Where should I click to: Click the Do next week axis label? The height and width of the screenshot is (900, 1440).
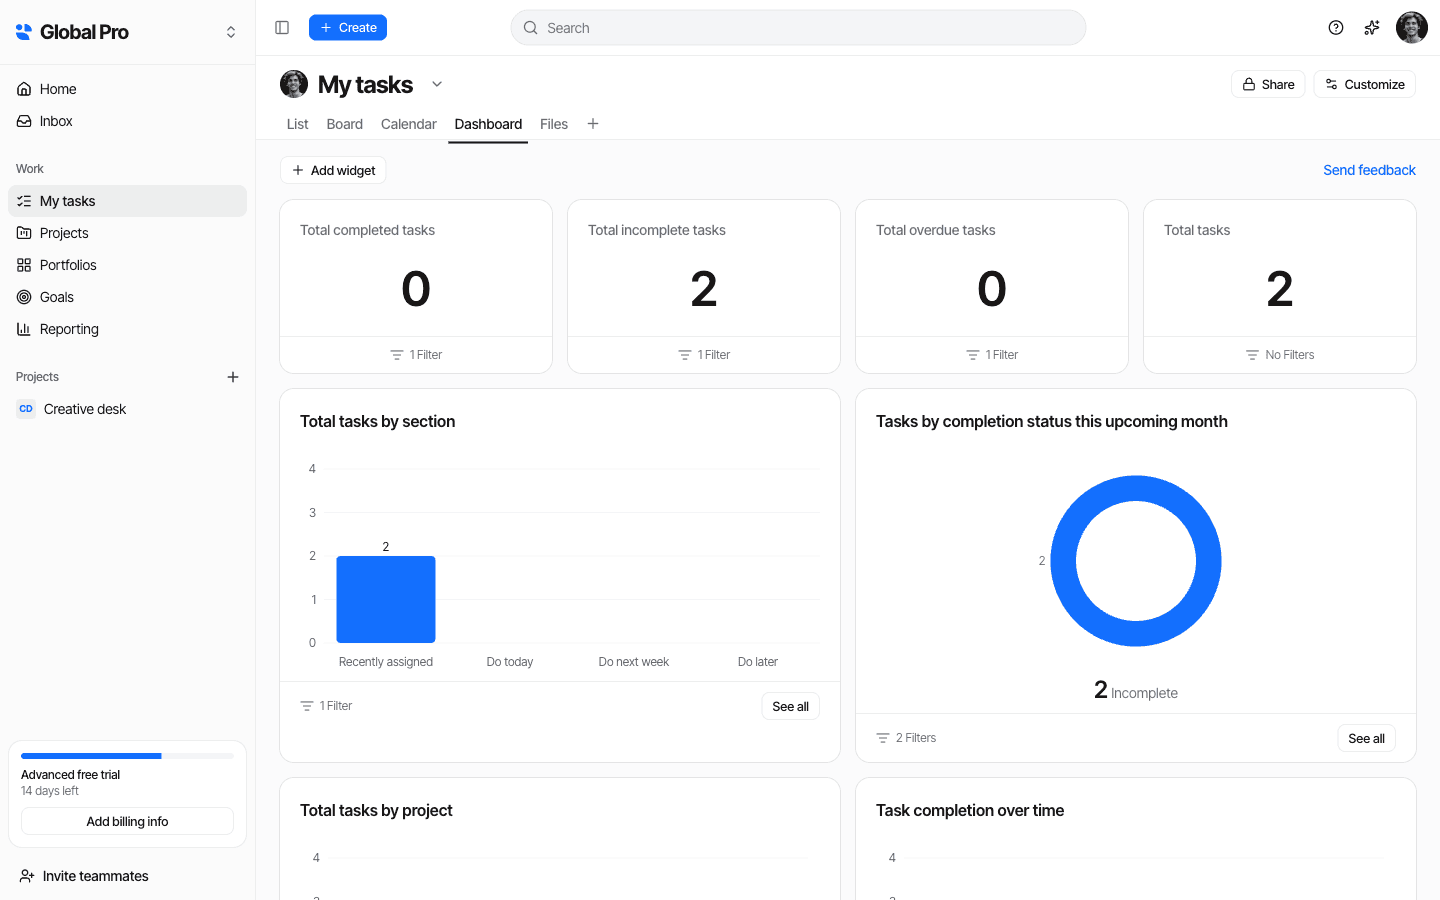click(x=634, y=662)
